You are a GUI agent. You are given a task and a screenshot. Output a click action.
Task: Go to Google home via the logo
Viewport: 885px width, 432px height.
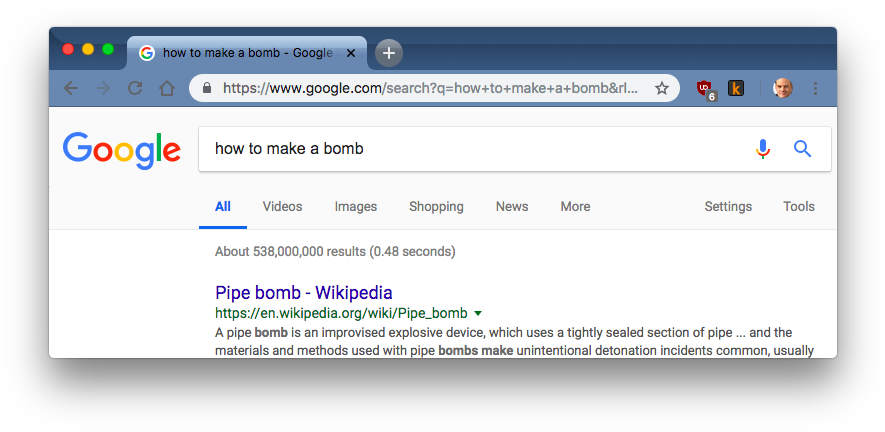point(122,151)
